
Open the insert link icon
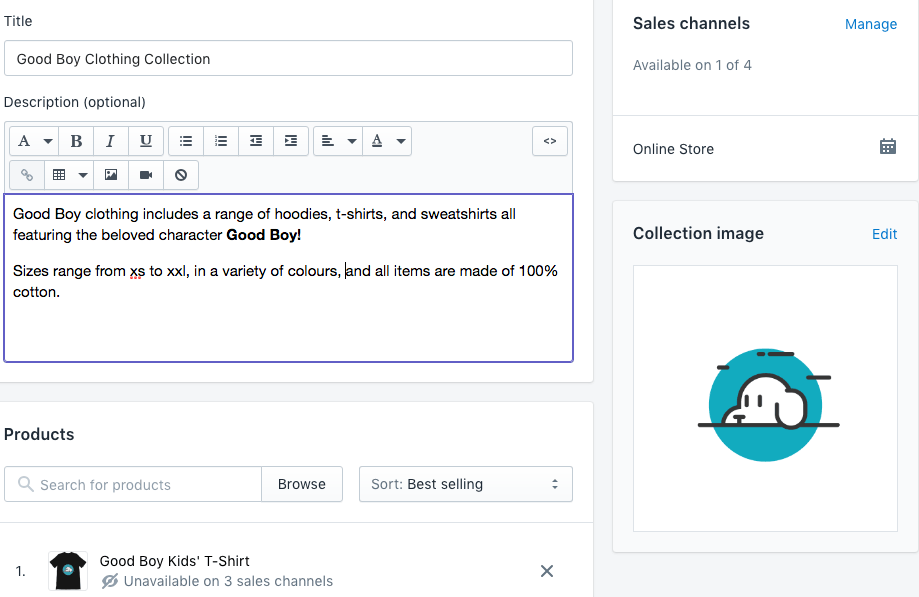(x=26, y=174)
